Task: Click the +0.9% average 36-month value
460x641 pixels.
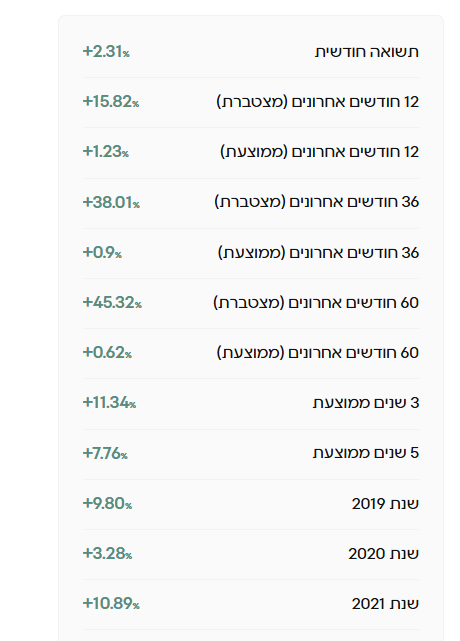Action: tap(102, 252)
